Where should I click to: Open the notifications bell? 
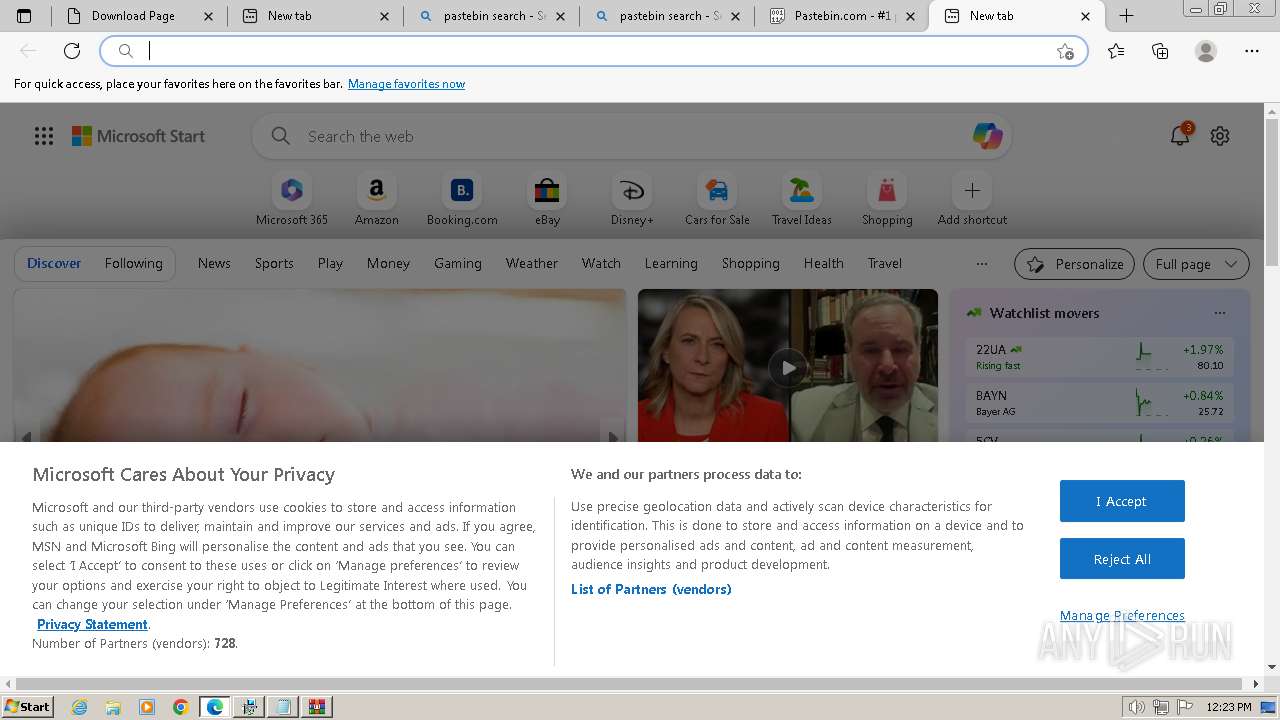[x=1180, y=136]
